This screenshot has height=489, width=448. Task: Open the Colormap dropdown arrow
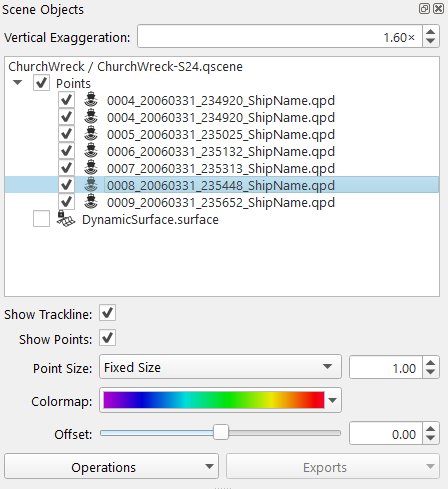coord(332,400)
